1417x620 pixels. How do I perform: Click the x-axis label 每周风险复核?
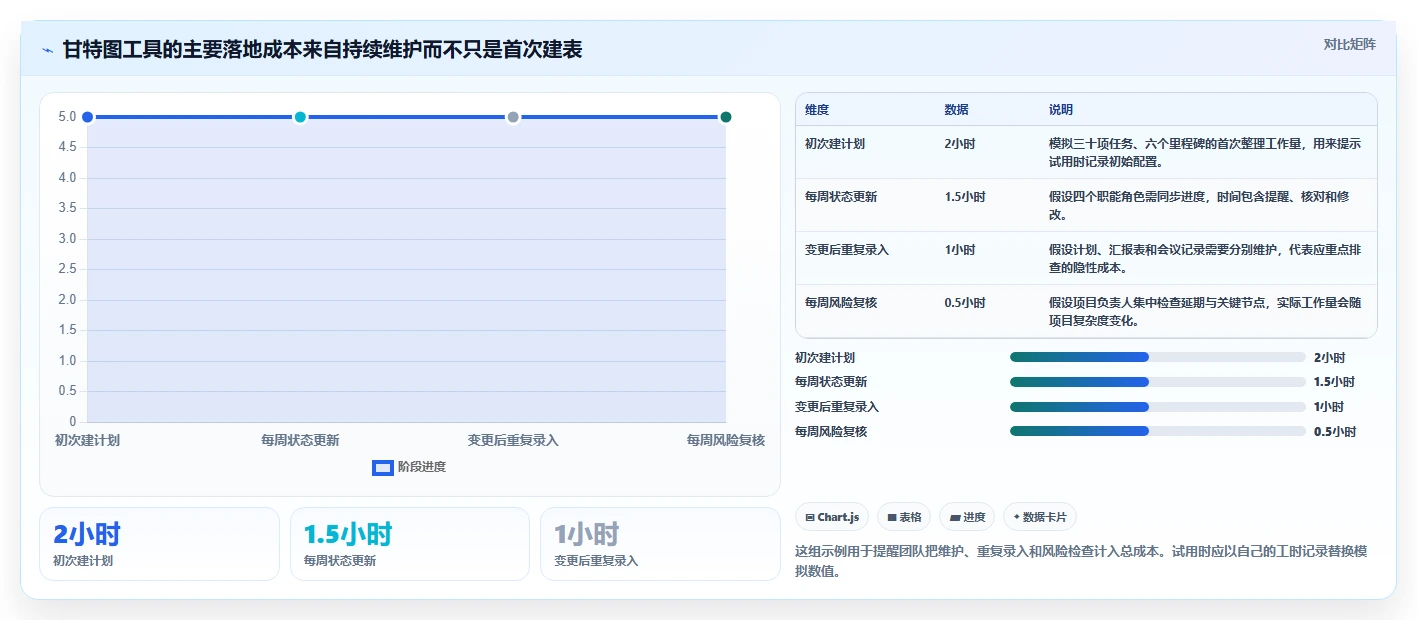[x=726, y=440]
